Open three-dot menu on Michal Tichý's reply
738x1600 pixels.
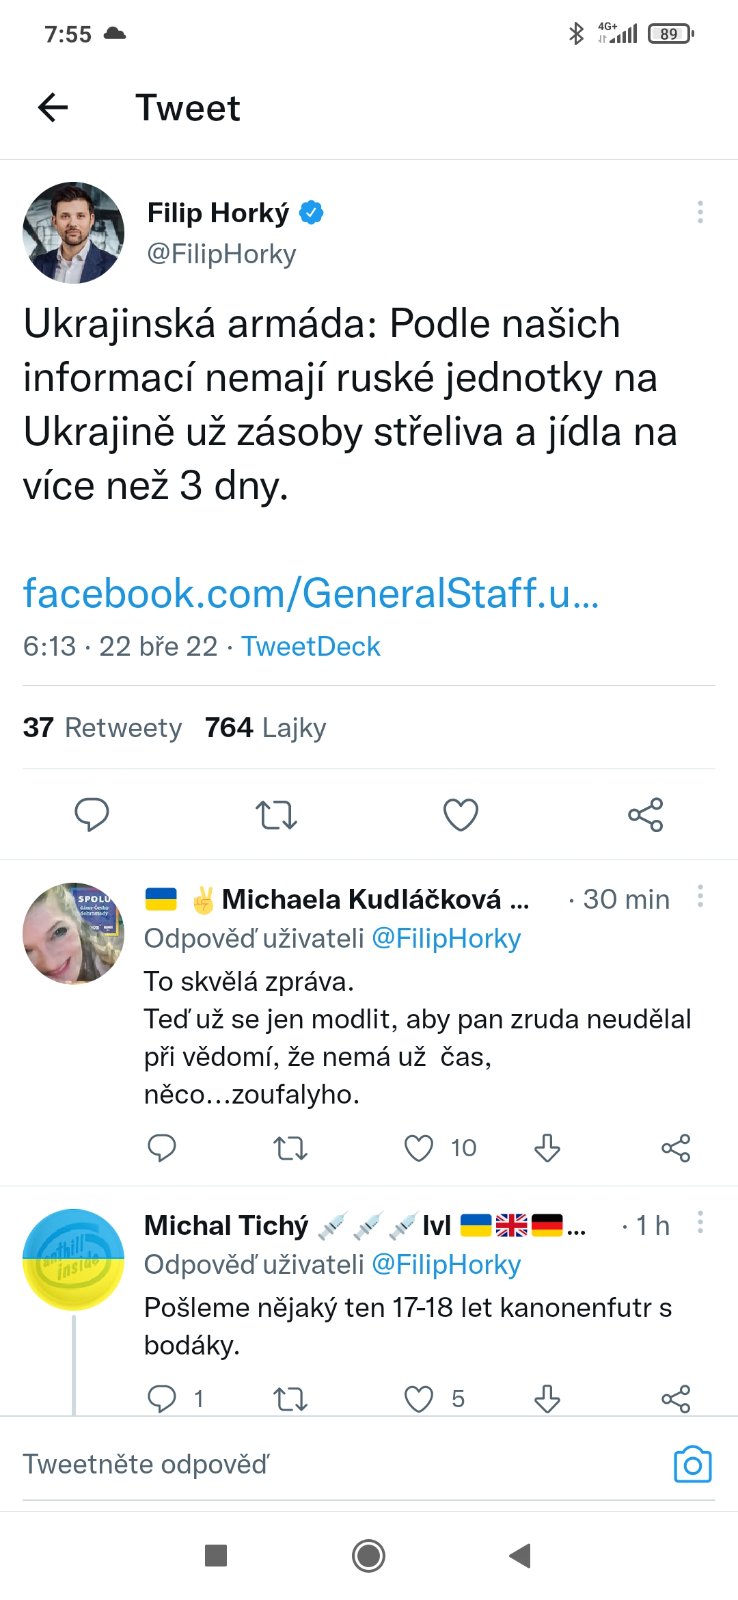point(700,1222)
